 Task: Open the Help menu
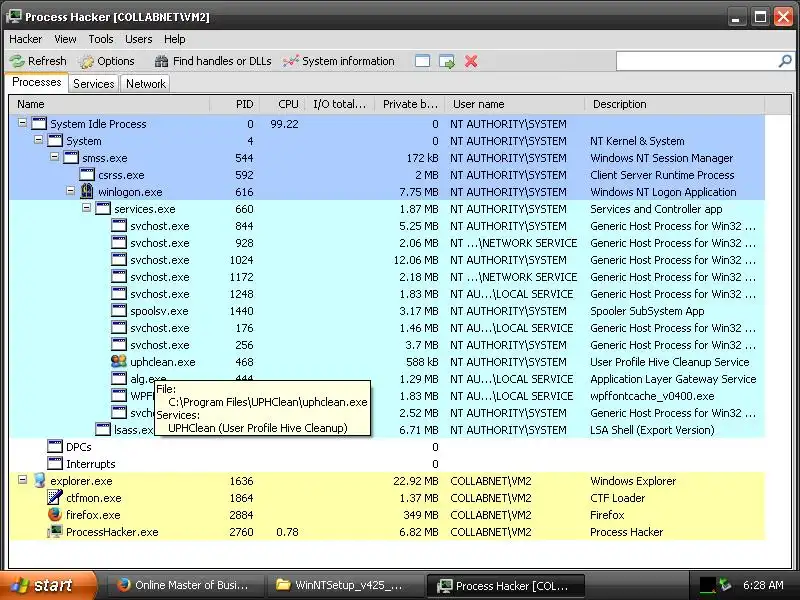click(174, 39)
